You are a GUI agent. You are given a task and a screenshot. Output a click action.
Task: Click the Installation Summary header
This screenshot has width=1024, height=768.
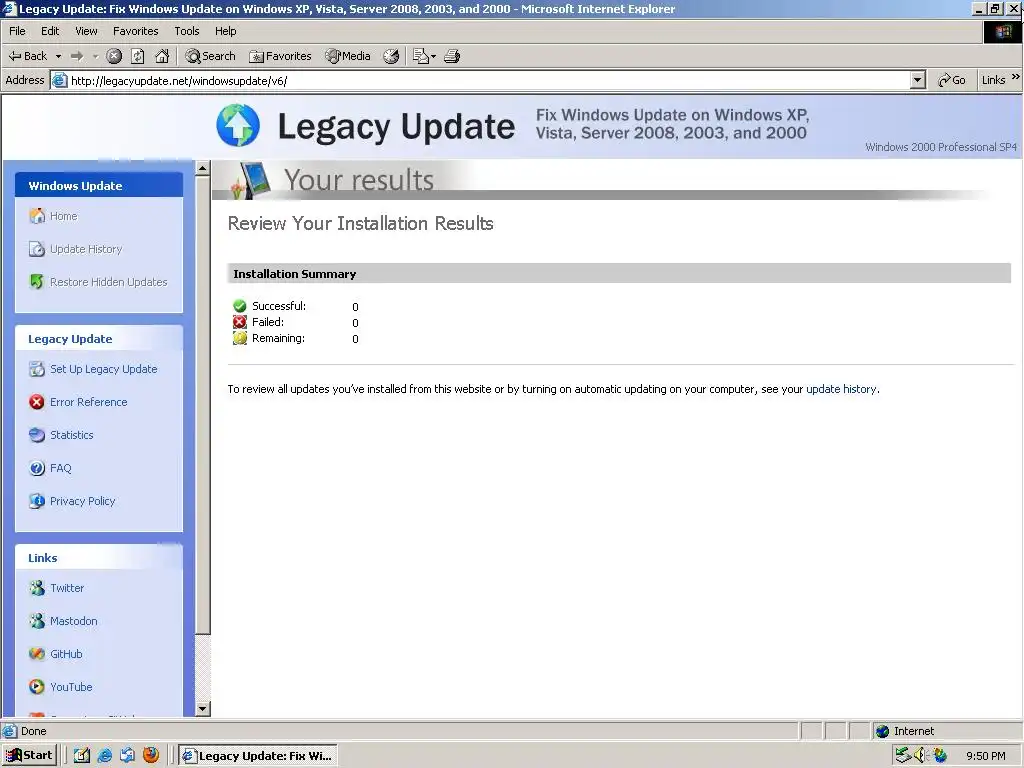[x=619, y=274]
